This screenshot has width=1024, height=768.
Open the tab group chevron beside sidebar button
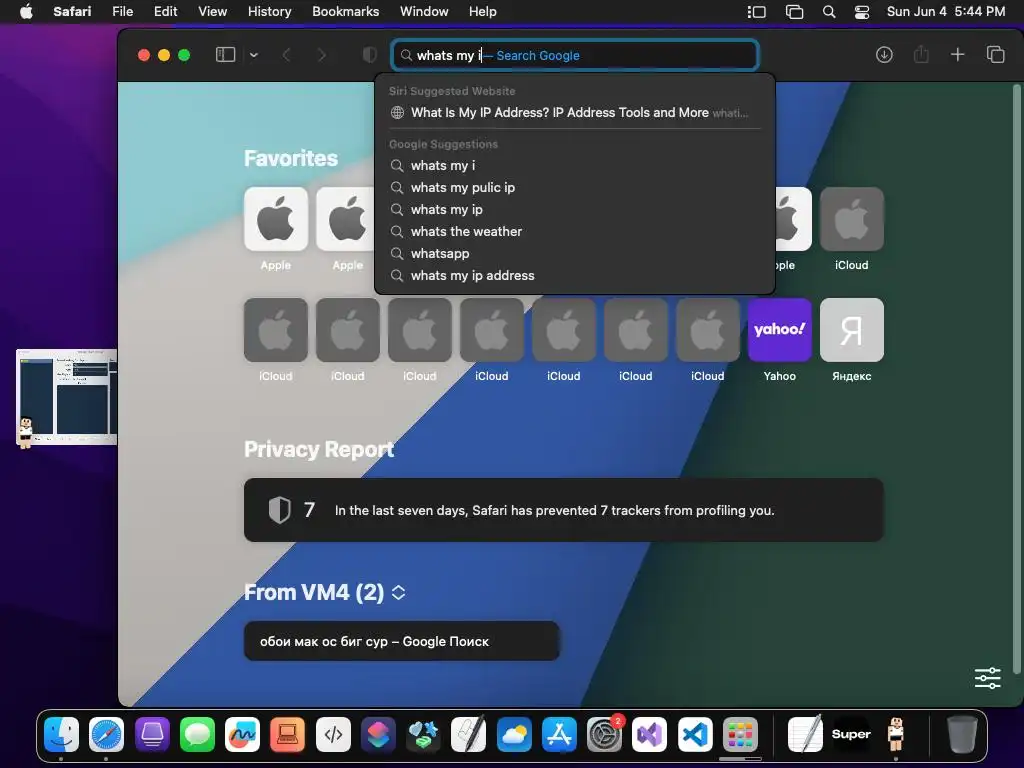pos(254,55)
